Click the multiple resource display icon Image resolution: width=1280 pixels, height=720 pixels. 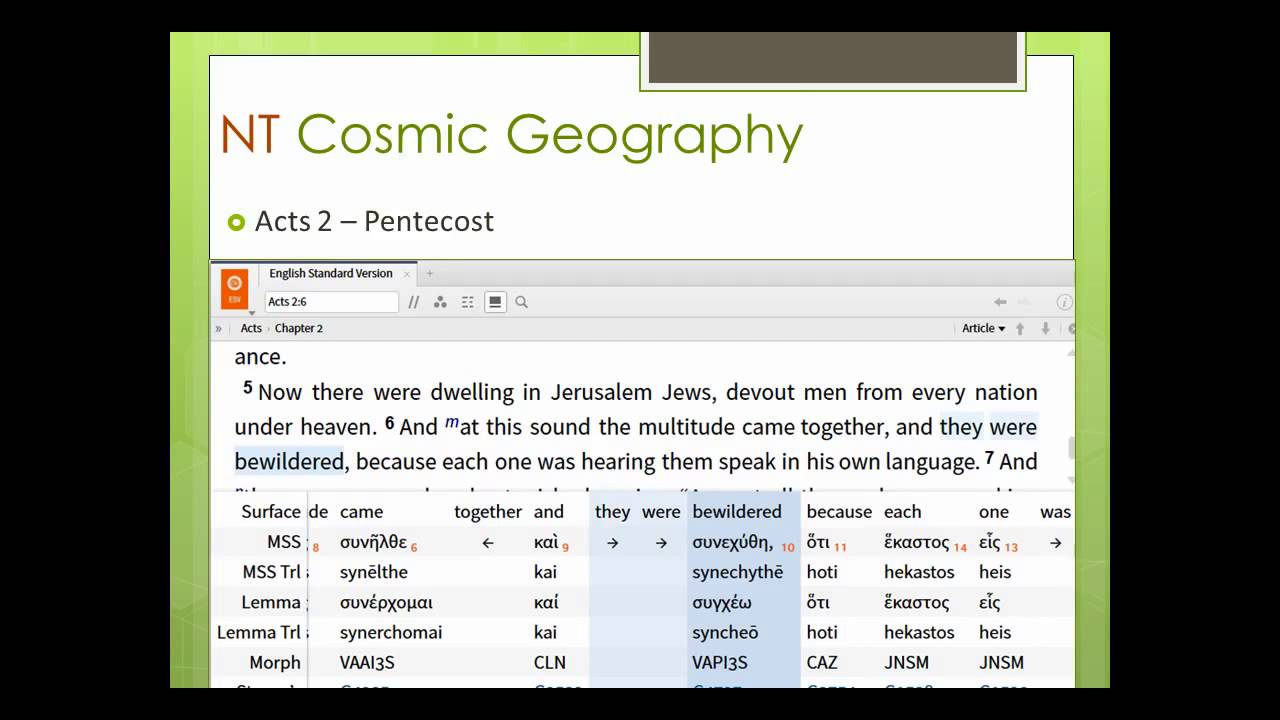467,302
